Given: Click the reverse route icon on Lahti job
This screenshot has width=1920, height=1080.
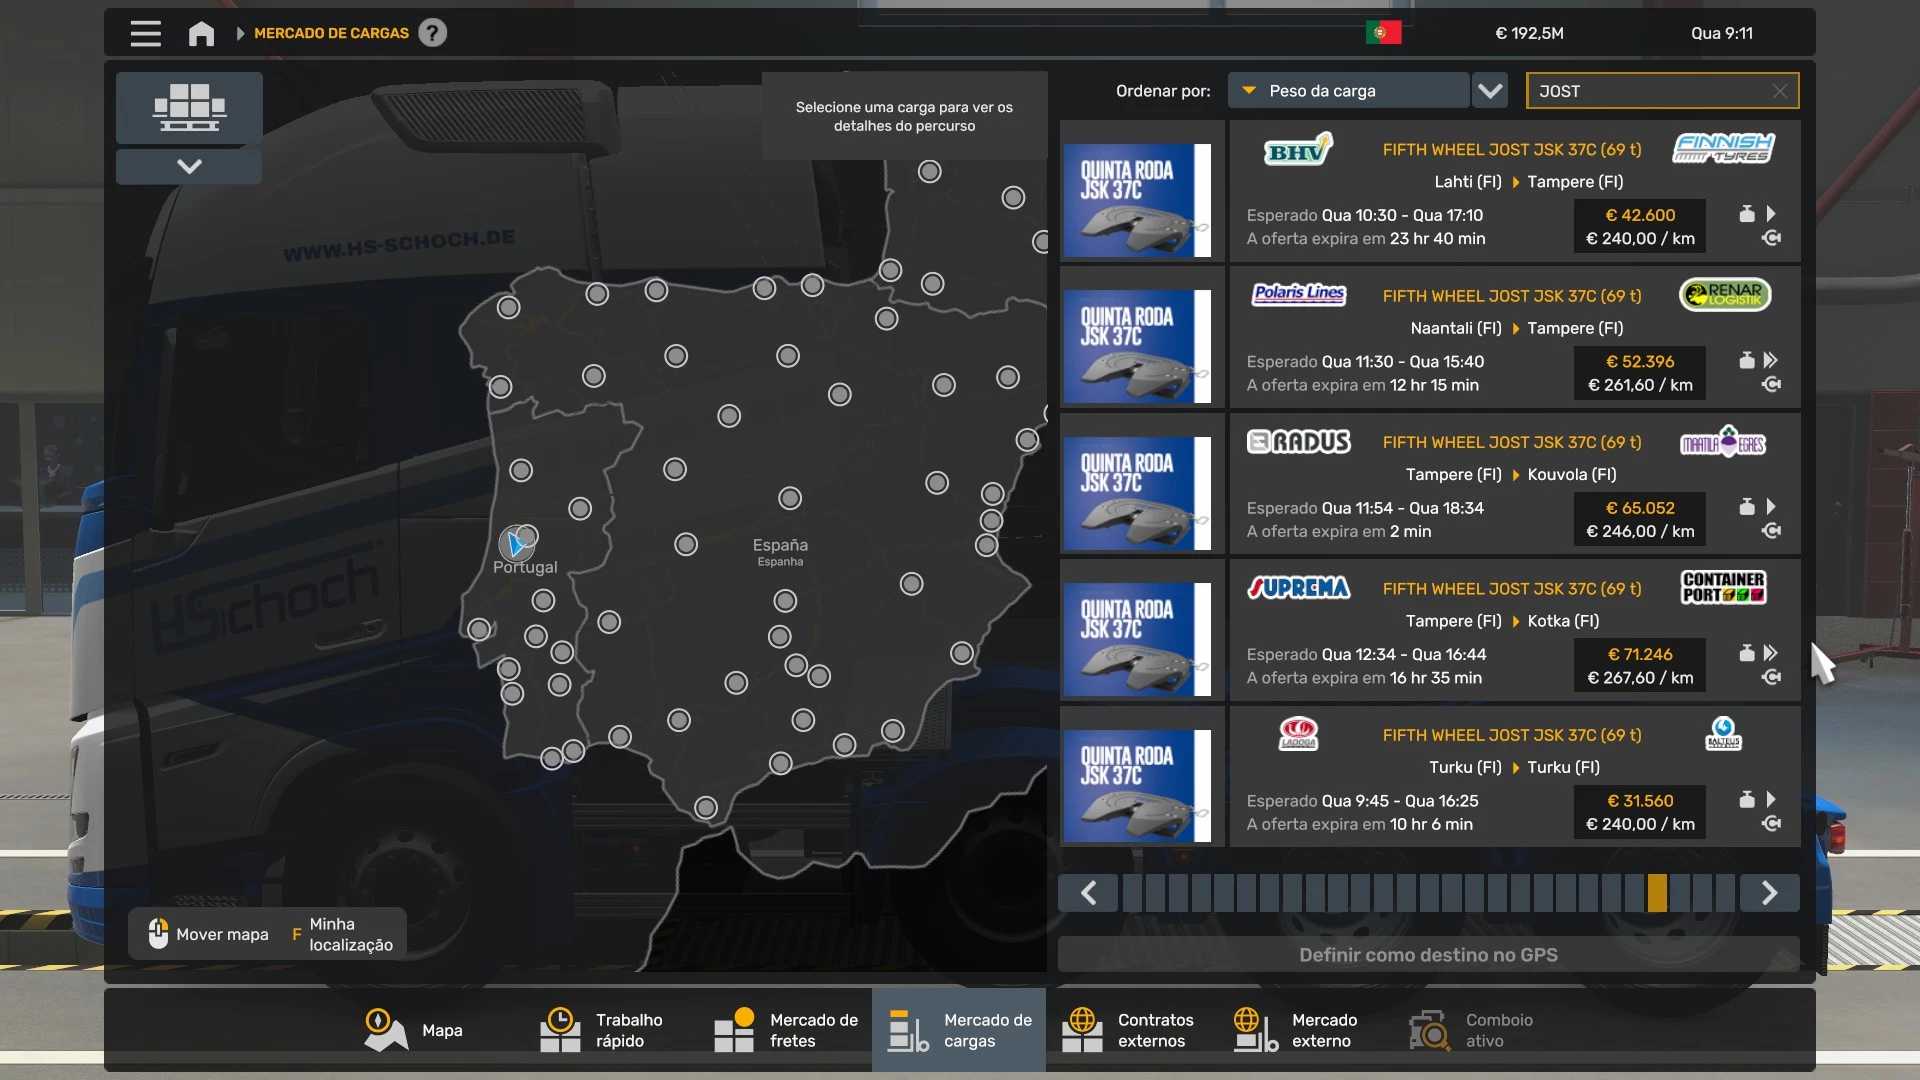Looking at the screenshot, I should click(x=1771, y=238).
